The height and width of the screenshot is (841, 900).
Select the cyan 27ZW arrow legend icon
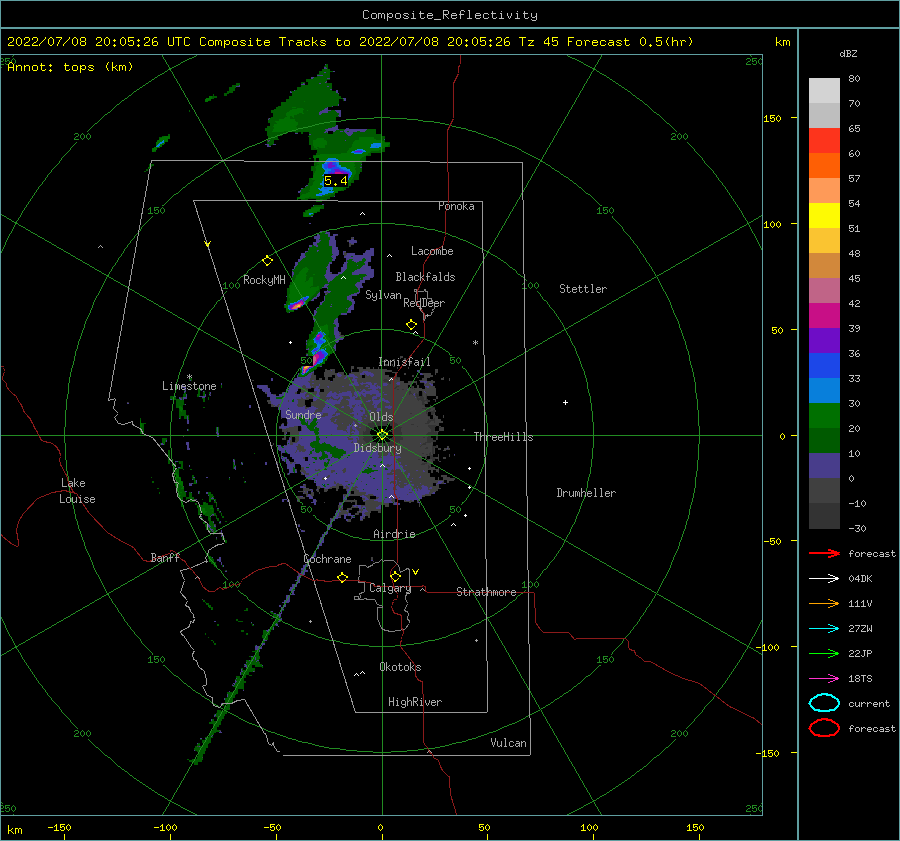tap(824, 629)
